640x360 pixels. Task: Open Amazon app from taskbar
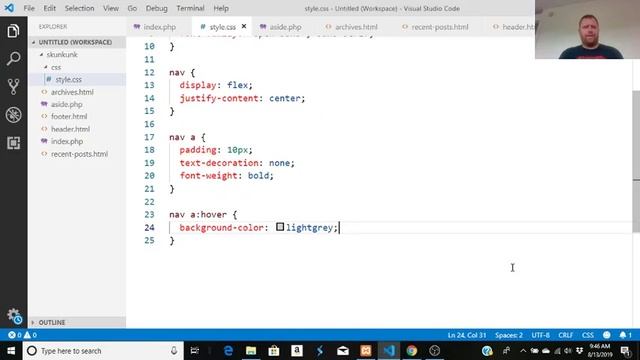pyautogui.click(x=297, y=351)
